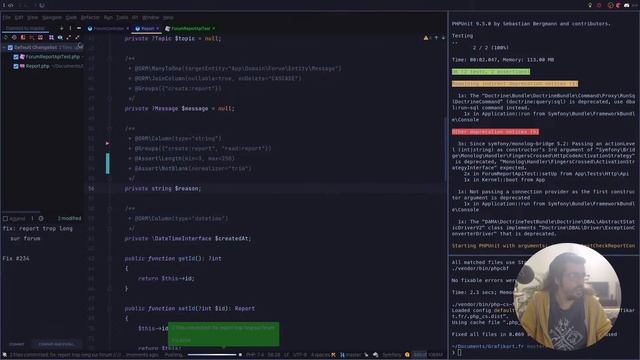Click the cyan change marker in the gutter
The width and height of the screenshot is (640, 360).
[x=108, y=163]
